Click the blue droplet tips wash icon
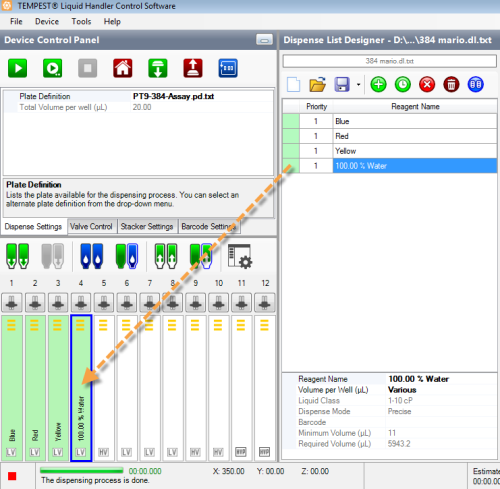The image size is (500, 489). coord(91,256)
